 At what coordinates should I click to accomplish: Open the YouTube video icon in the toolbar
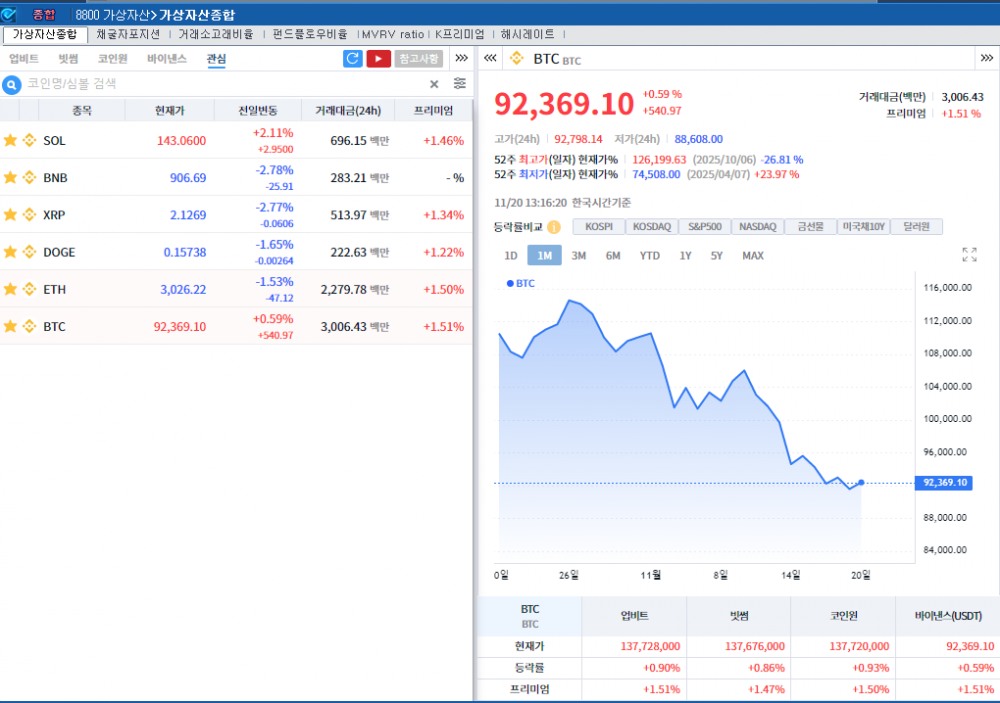tap(378, 58)
